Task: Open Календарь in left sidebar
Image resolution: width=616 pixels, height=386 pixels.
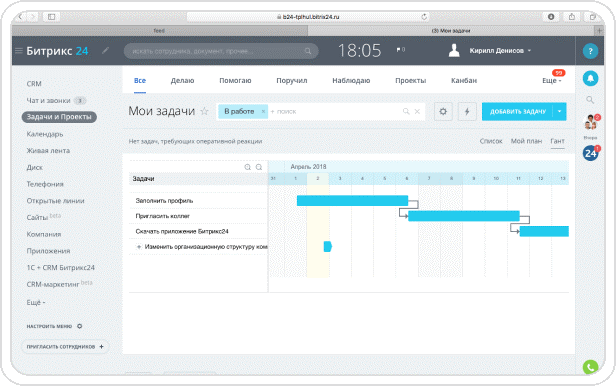Action: 45,134
